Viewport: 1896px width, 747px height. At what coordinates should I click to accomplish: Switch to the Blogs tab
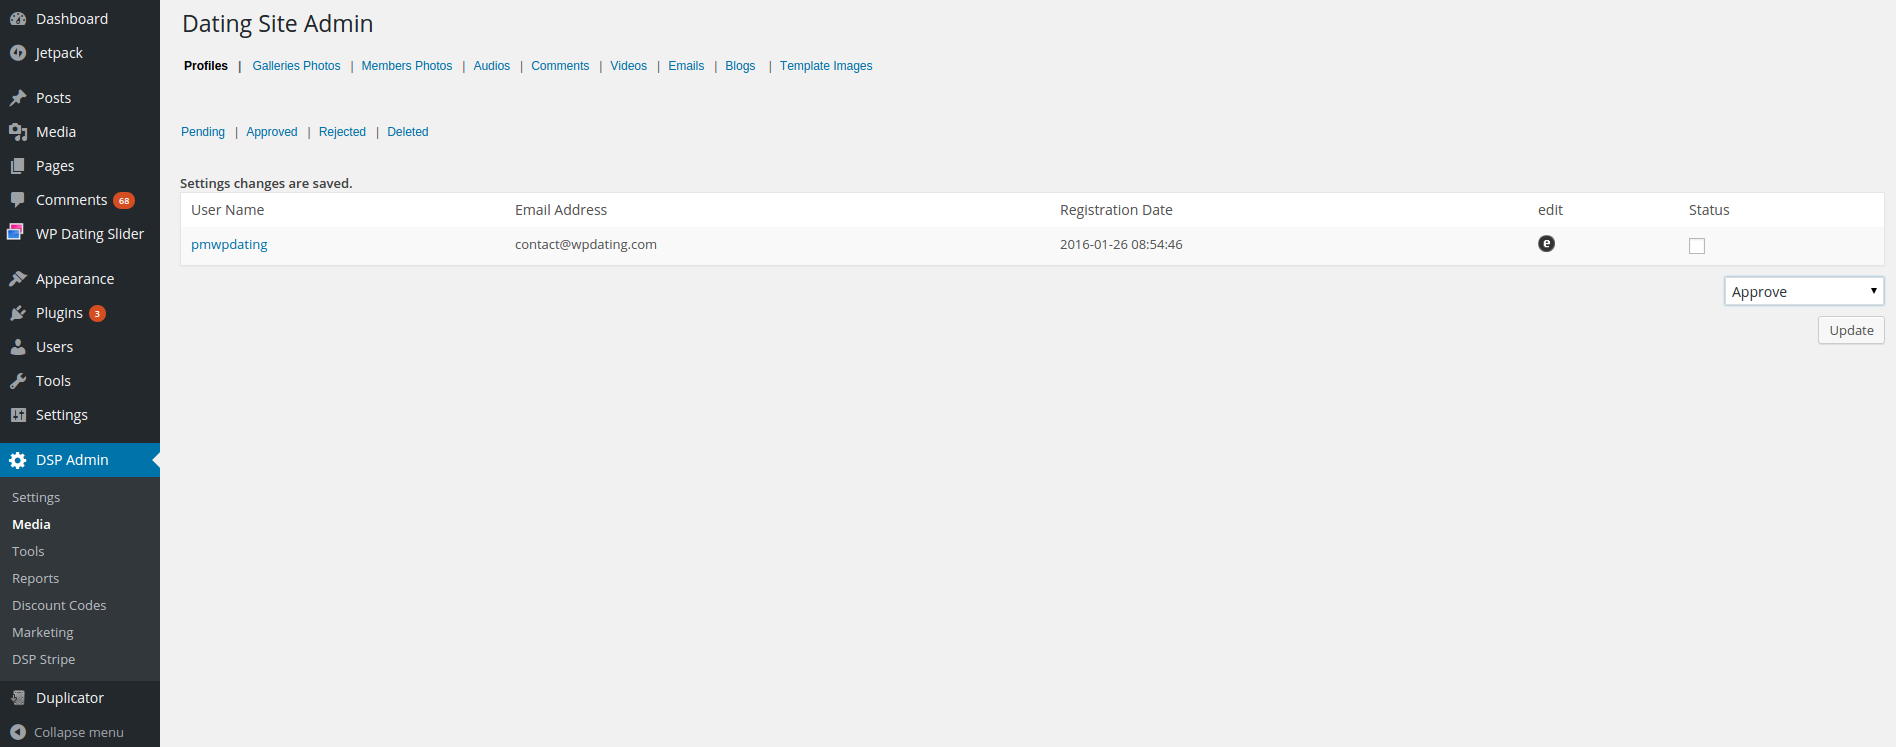[740, 66]
